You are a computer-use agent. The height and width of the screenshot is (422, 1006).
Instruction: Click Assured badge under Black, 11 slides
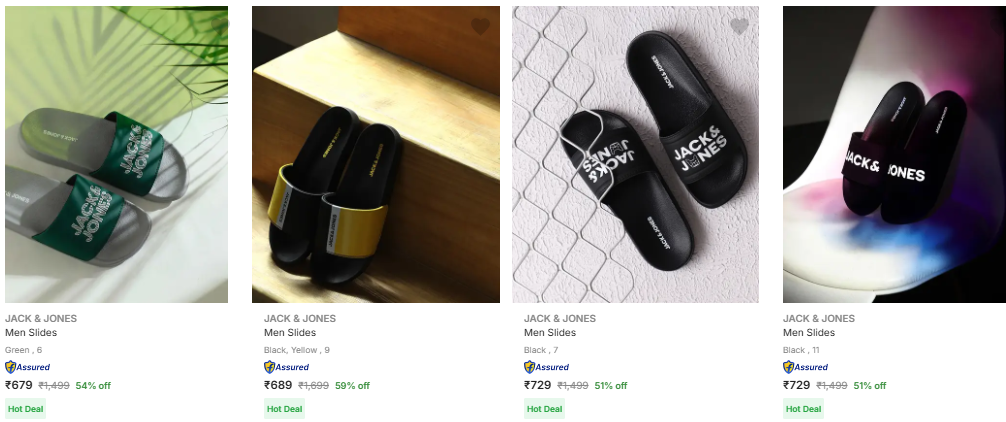point(806,367)
